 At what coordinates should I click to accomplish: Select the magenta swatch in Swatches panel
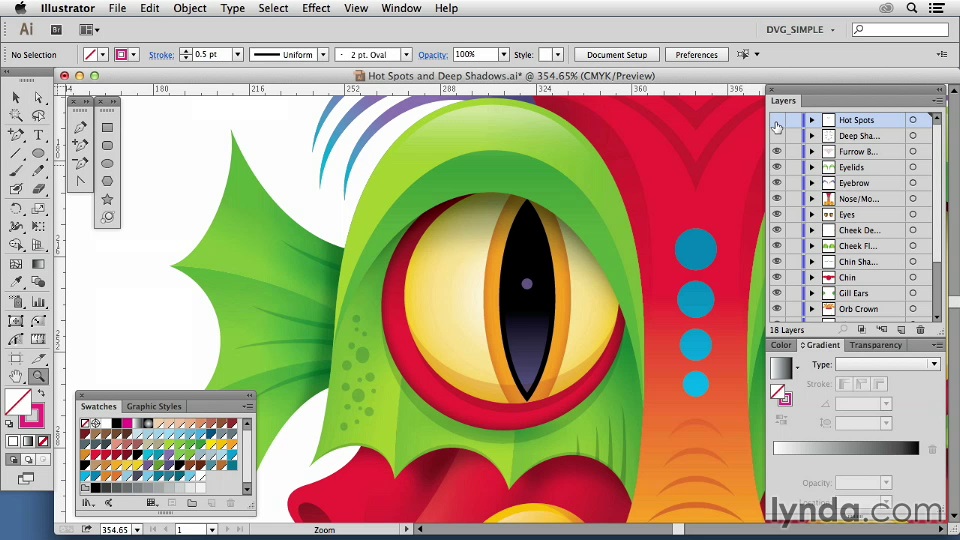pyautogui.click(x=127, y=423)
